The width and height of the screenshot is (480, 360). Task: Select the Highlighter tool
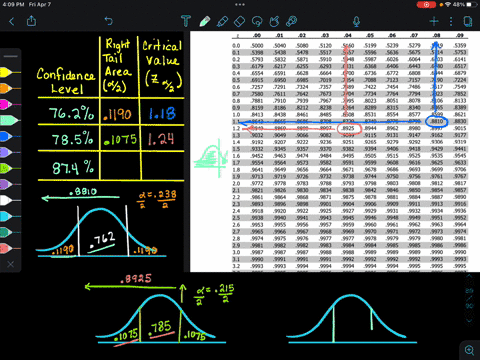[222, 22]
